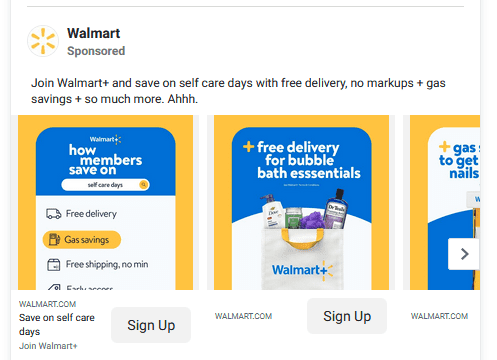Click Sign Up on first carousel card
497x360 pixels.
pos(151,325)
